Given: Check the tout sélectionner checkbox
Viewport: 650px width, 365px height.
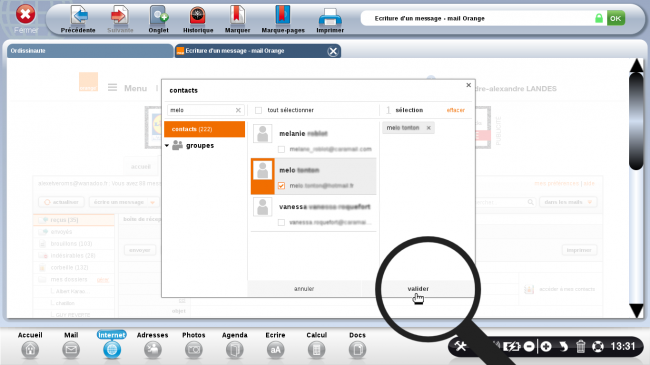Looking at the screenshot, I should click(259, 110).
